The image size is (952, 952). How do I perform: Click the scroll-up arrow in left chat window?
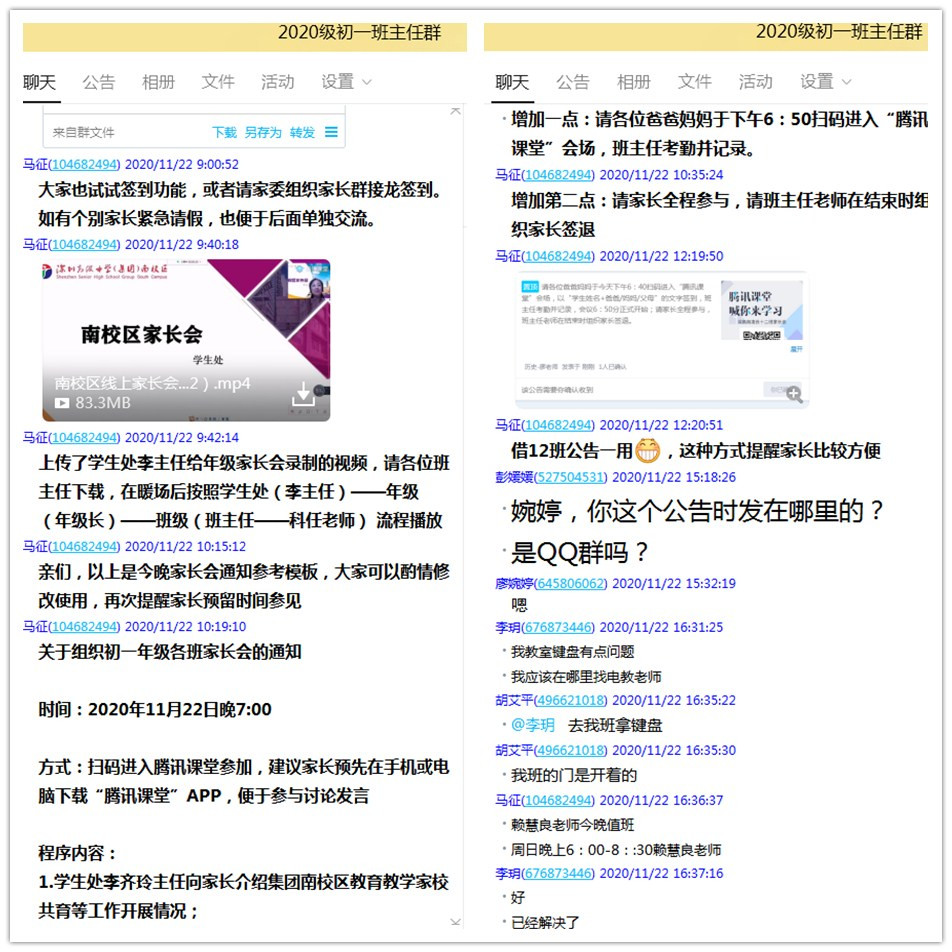point(455,111)
